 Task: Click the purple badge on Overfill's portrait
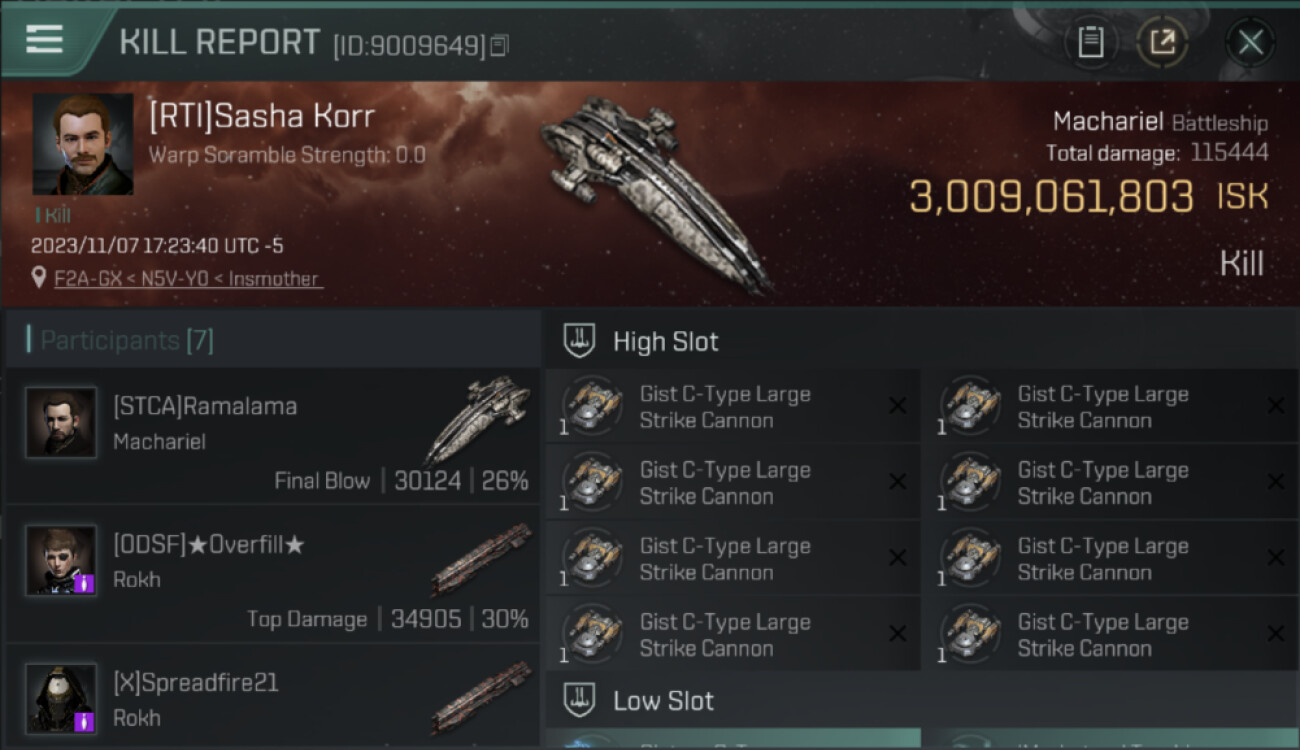(84, 582)
